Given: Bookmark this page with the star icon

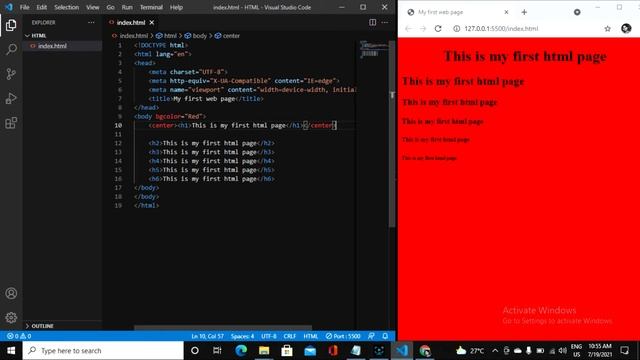Looking at the screenshot, I should [607, 29].
